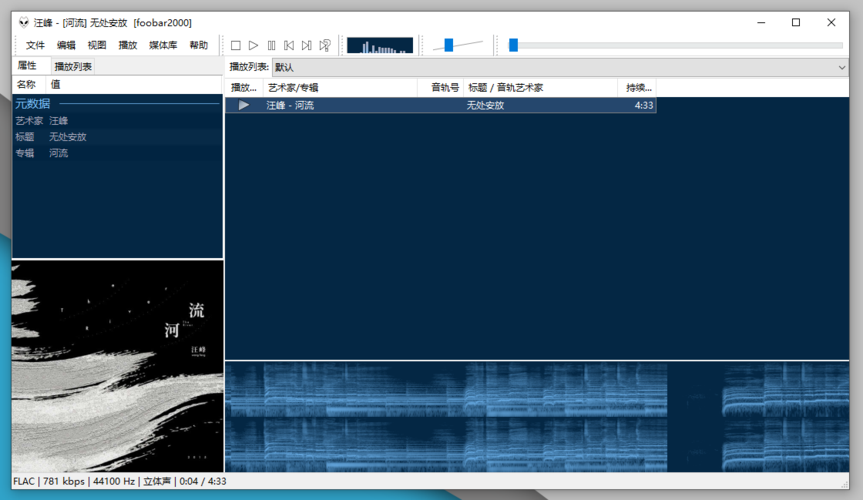Close the foobar2000 window
Viewport: 863px width, 500px height.
831,23
